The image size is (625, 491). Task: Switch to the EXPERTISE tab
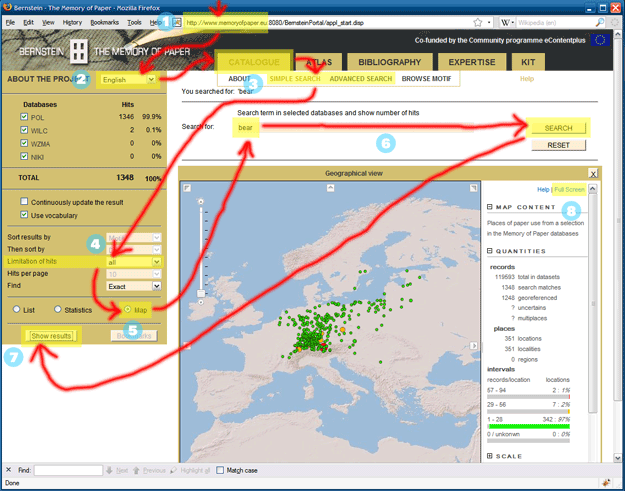point(472,62)
